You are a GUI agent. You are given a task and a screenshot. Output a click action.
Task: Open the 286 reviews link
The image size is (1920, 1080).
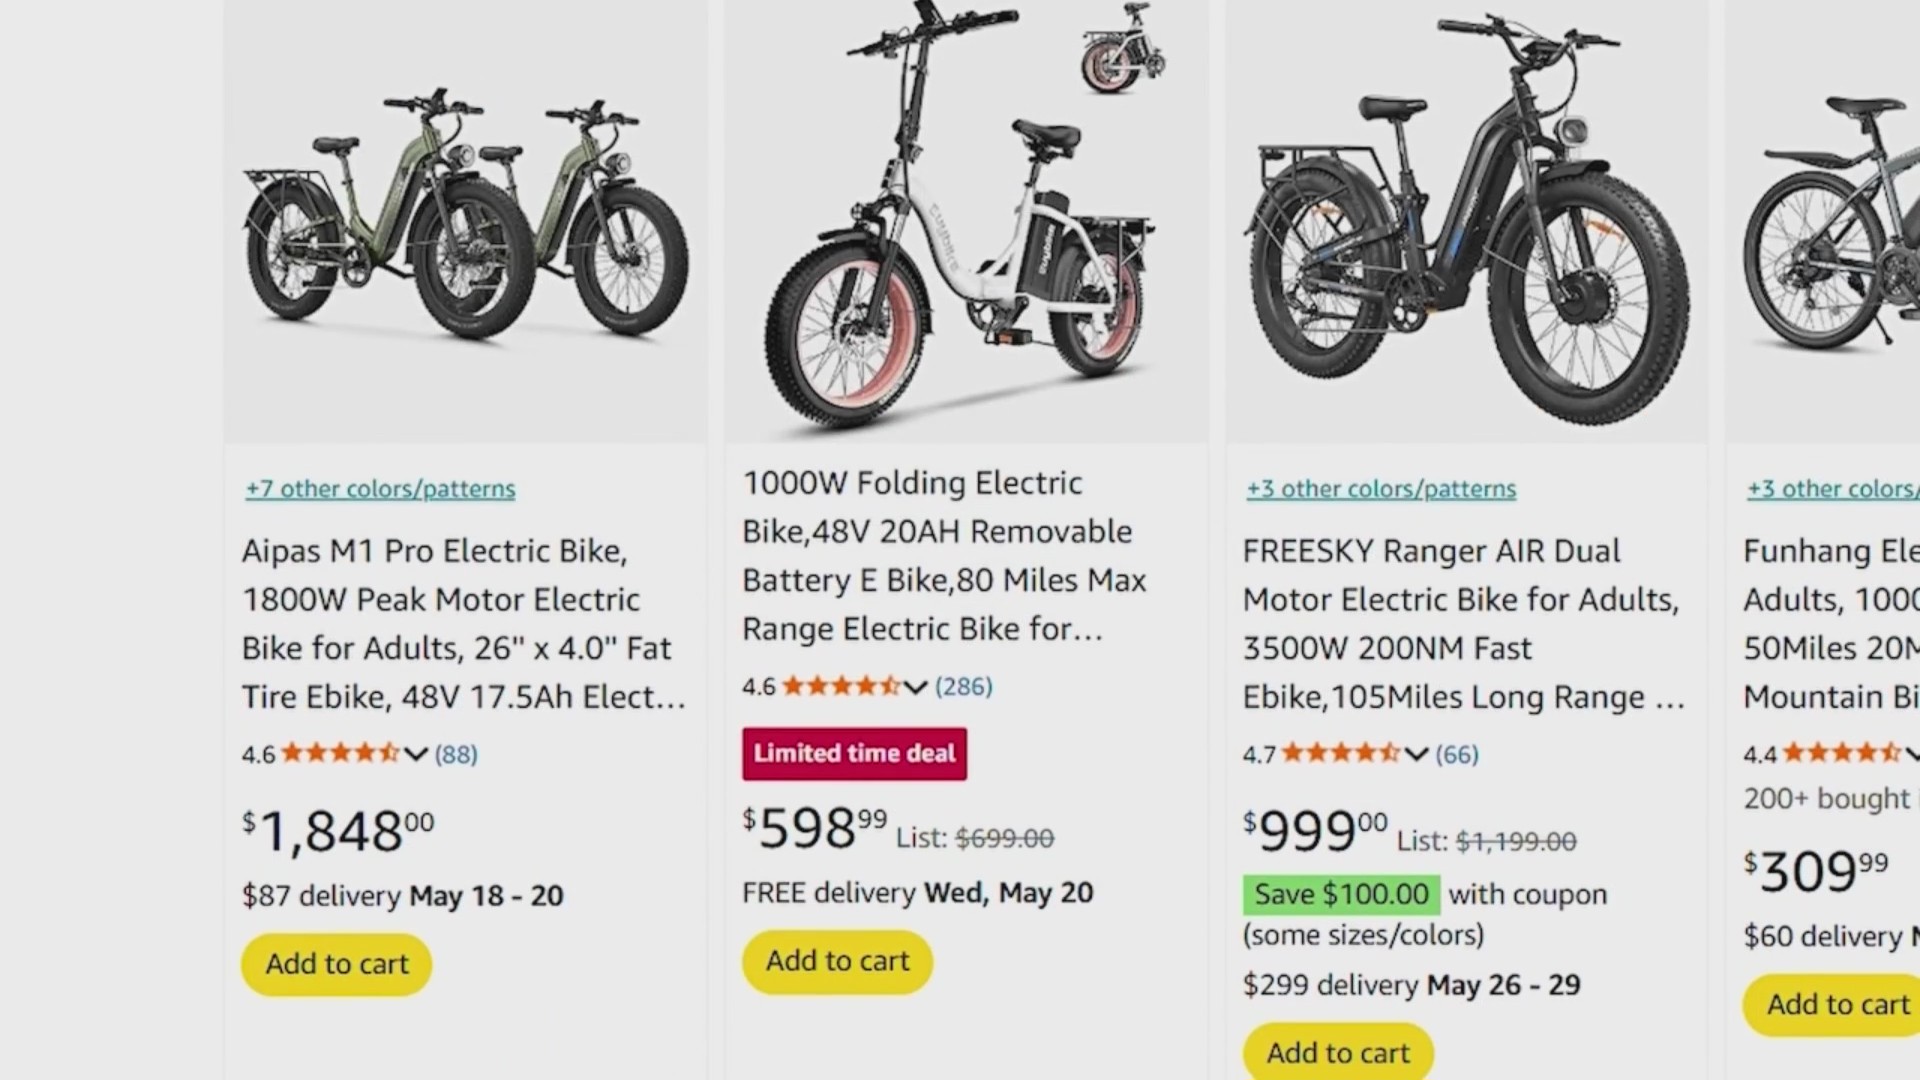pos(964,687)
